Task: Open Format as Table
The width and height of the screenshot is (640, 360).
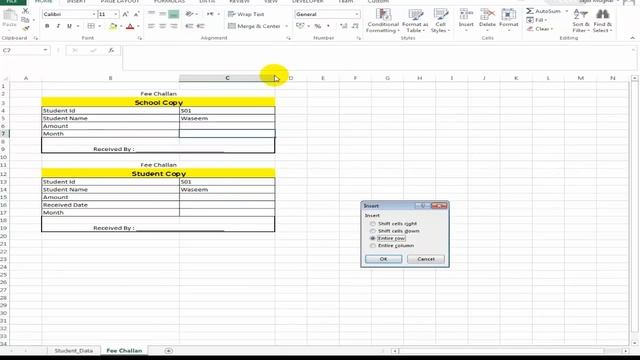Action: point(415,21)
